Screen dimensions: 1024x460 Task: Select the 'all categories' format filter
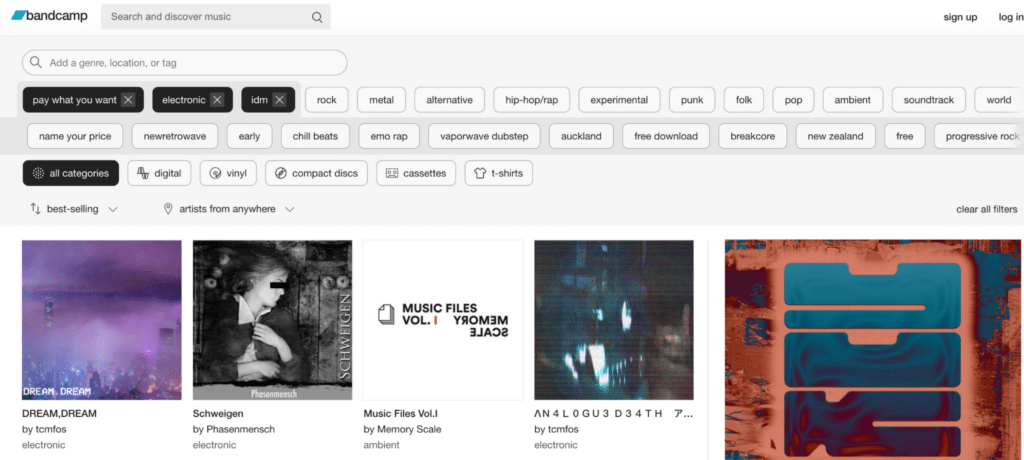(x=71, y=173)
